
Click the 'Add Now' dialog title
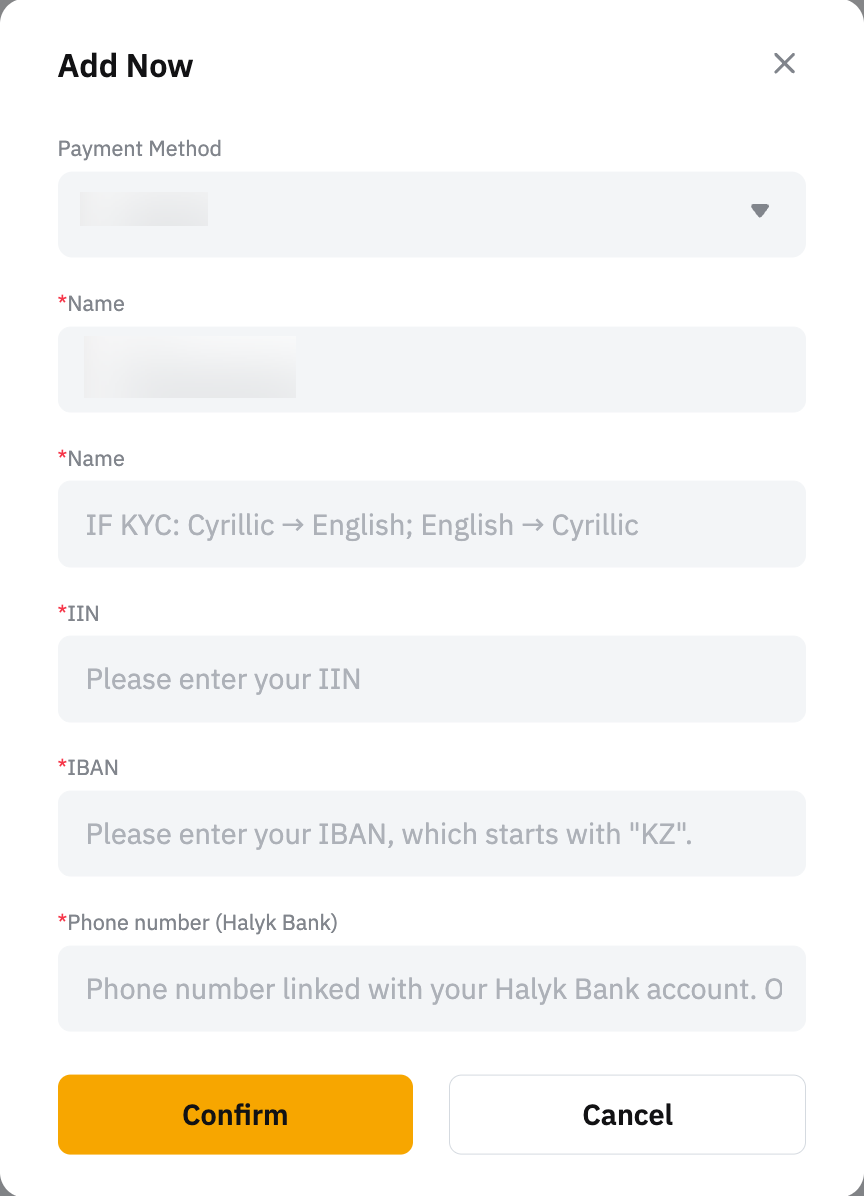tap(125, 66)
